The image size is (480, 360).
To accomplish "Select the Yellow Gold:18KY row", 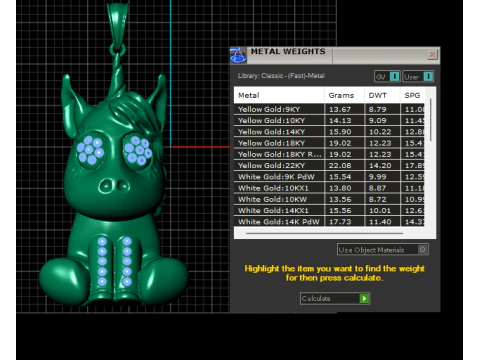I will [329, 143].
